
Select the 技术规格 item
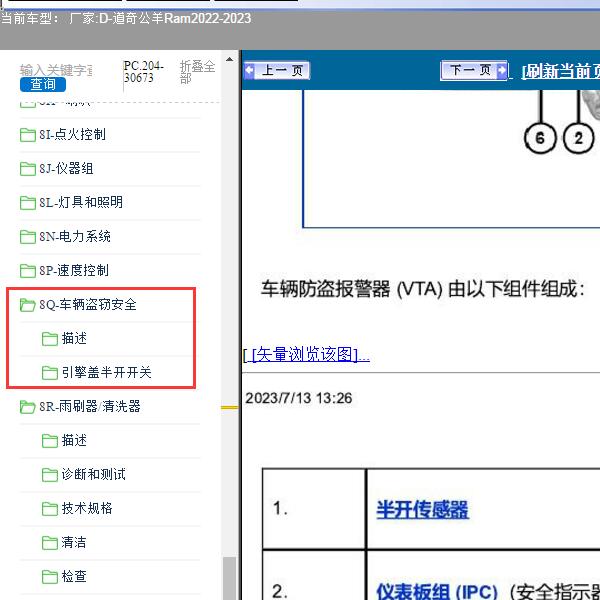click(87, 508)
